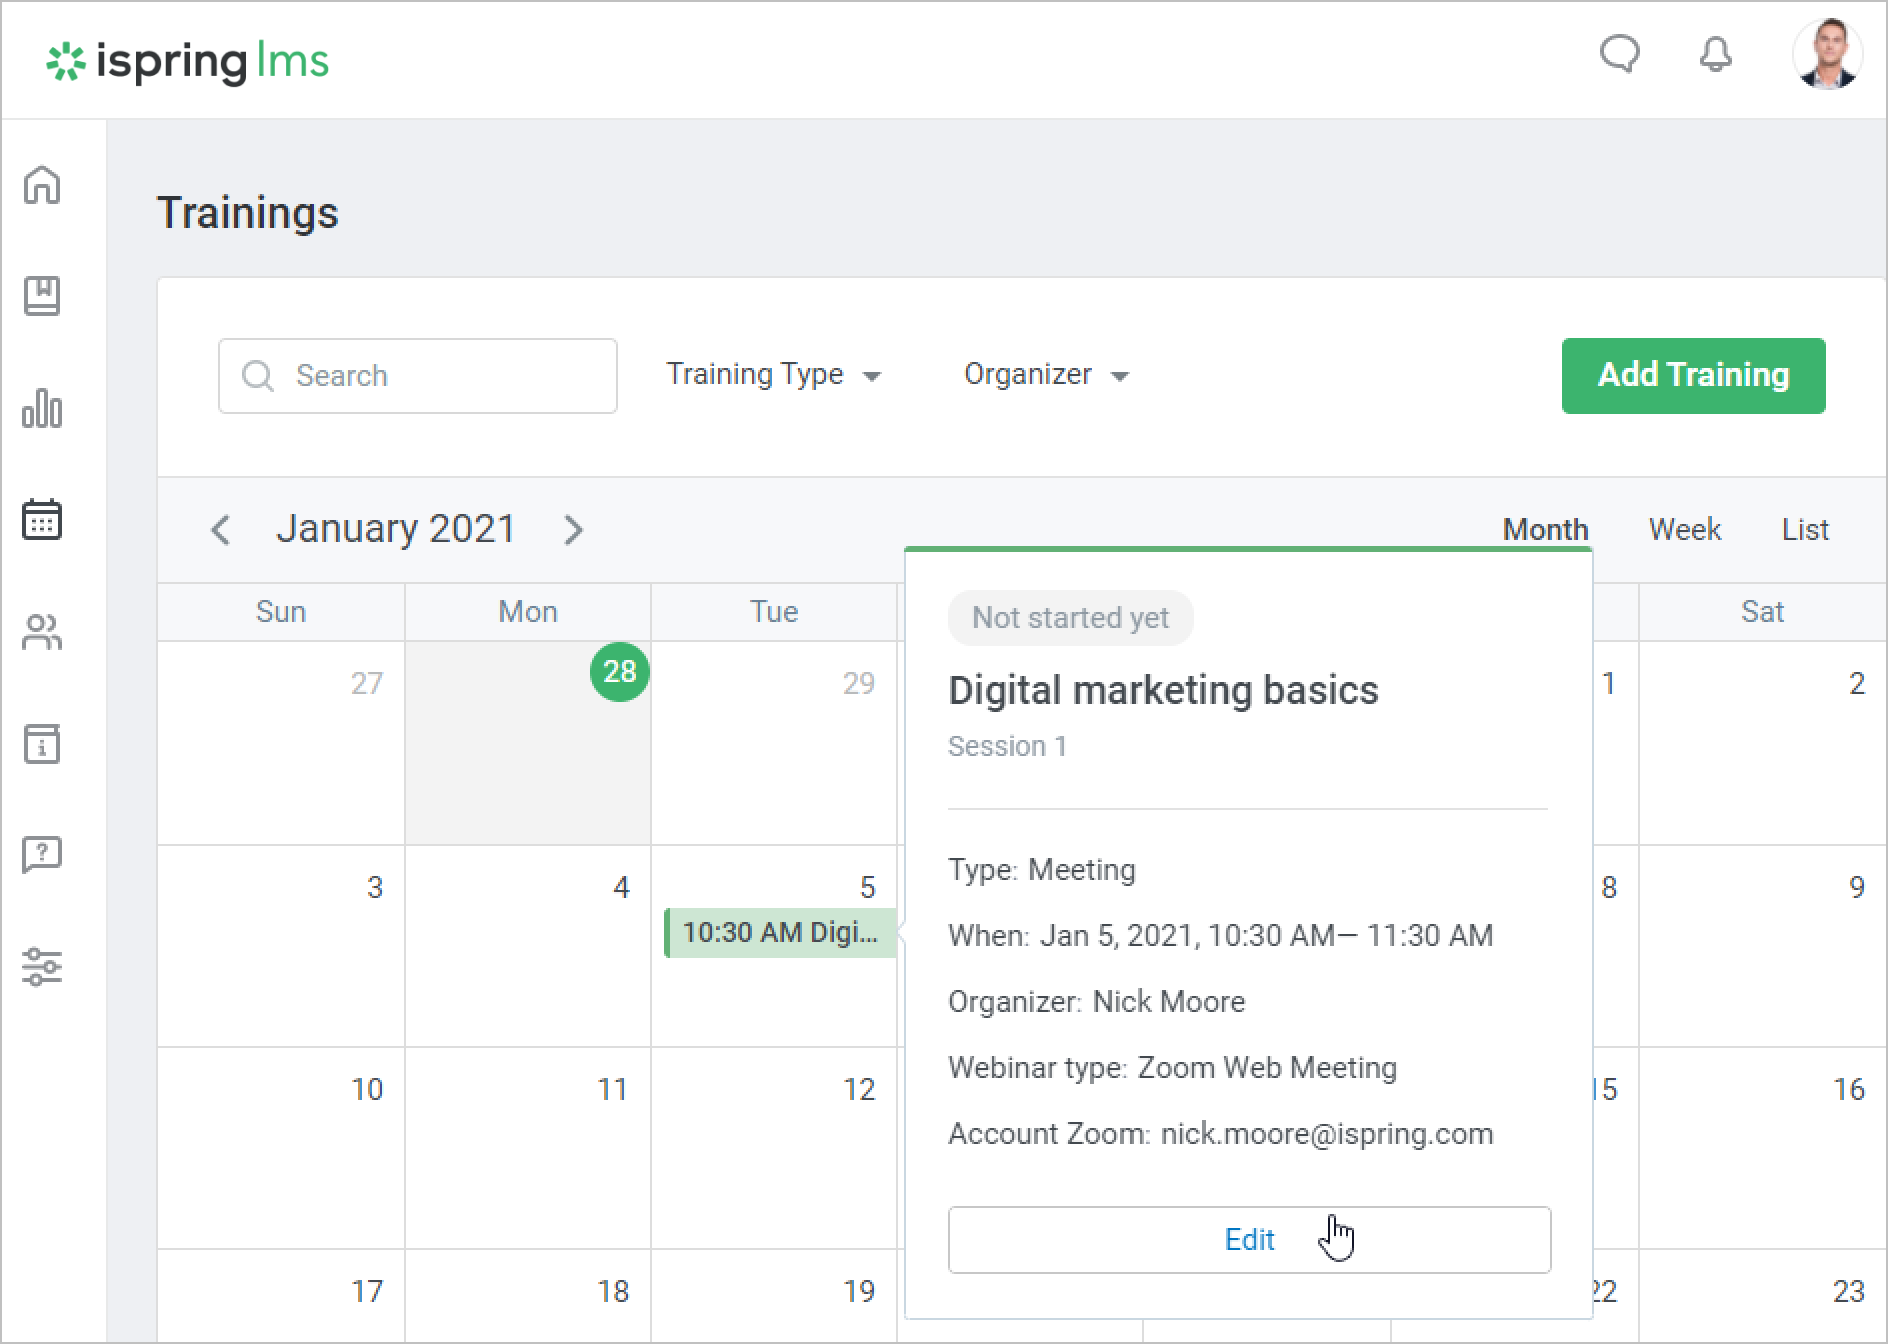Screen dimensions: 1888x1344
Task: Open the courses book icon in sidebar
Action: [x=42, y=296]
